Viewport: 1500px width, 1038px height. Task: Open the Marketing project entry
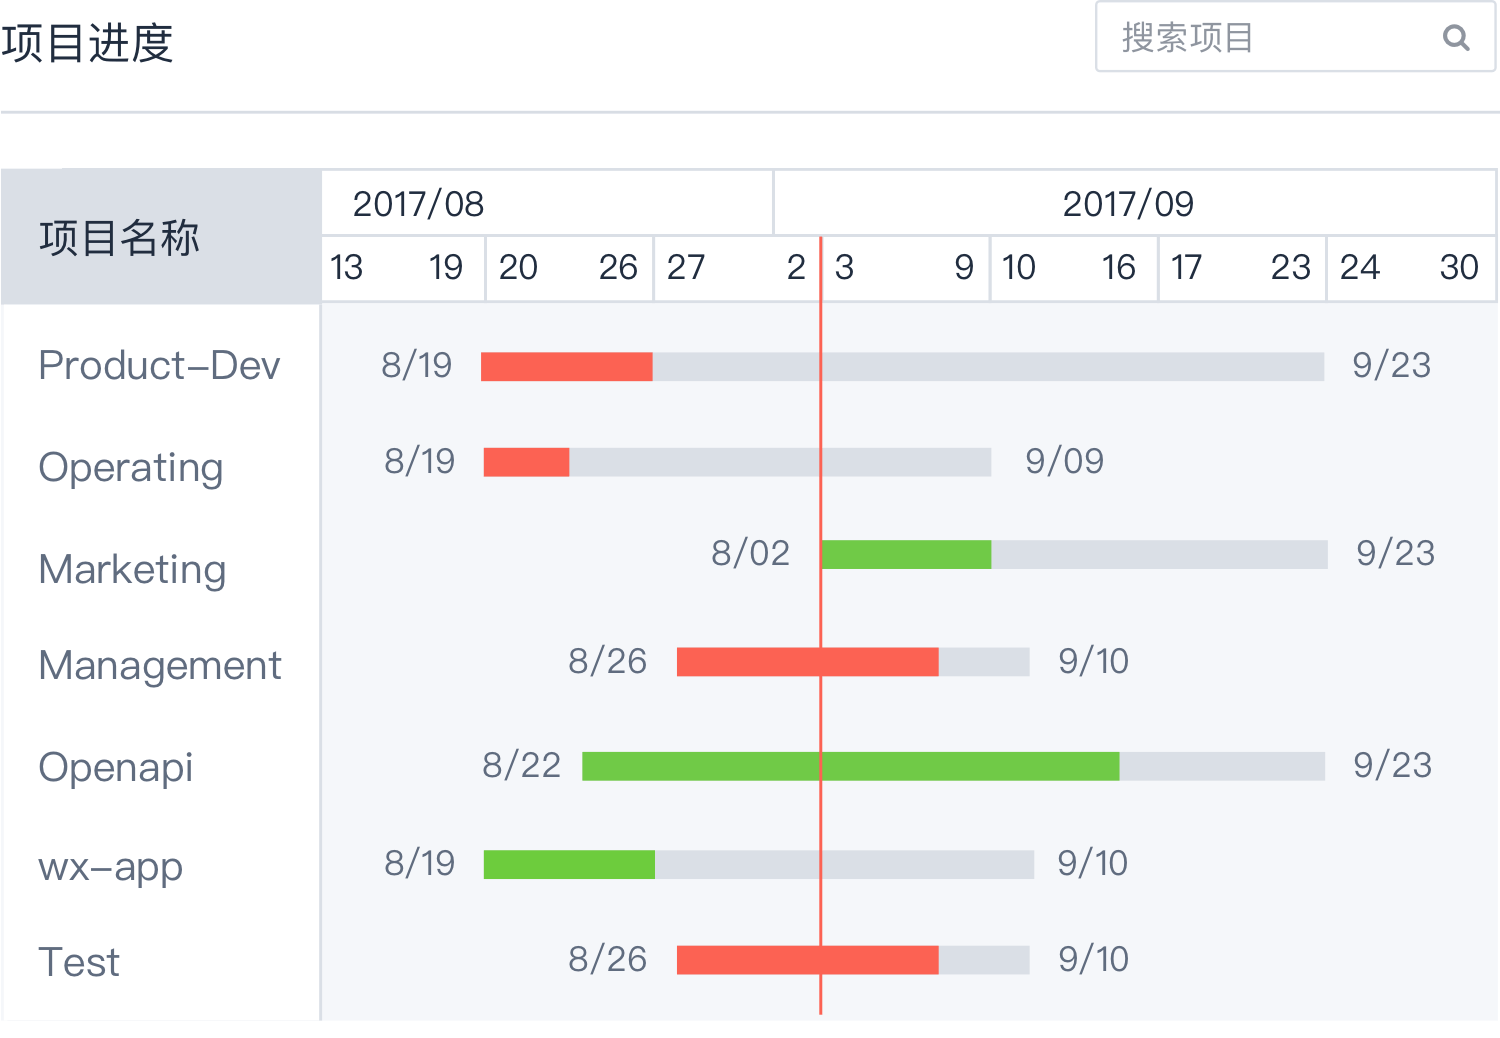point(132,569)
